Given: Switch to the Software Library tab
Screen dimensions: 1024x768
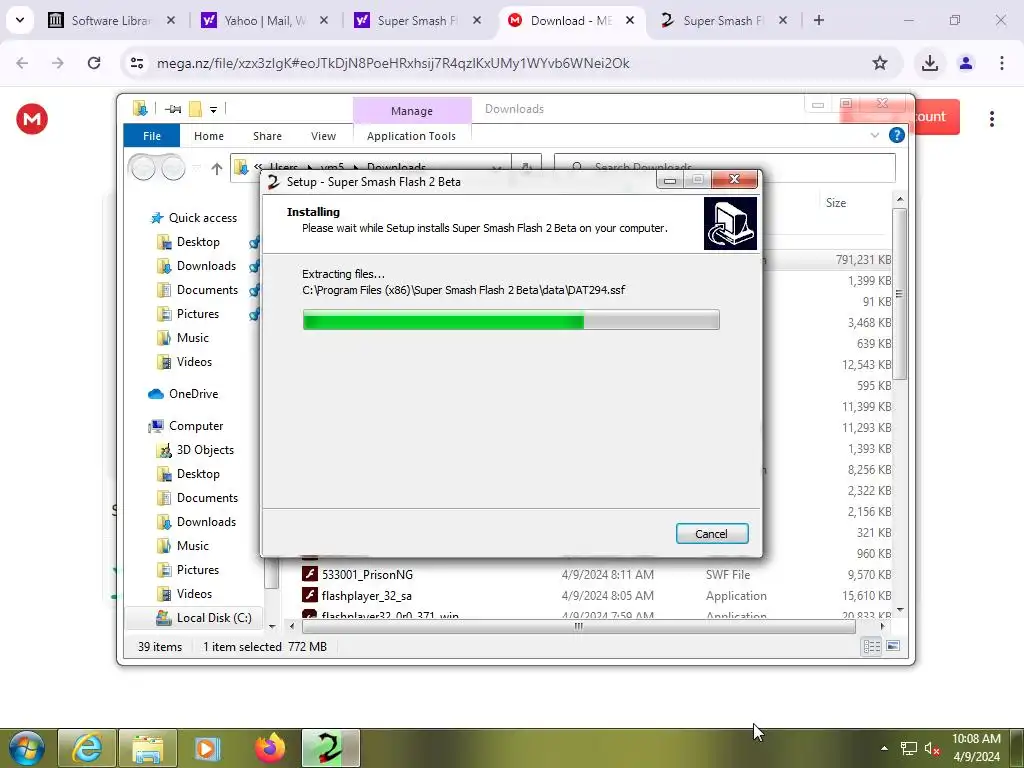Looking at the screenshot, I should (111, 20).
